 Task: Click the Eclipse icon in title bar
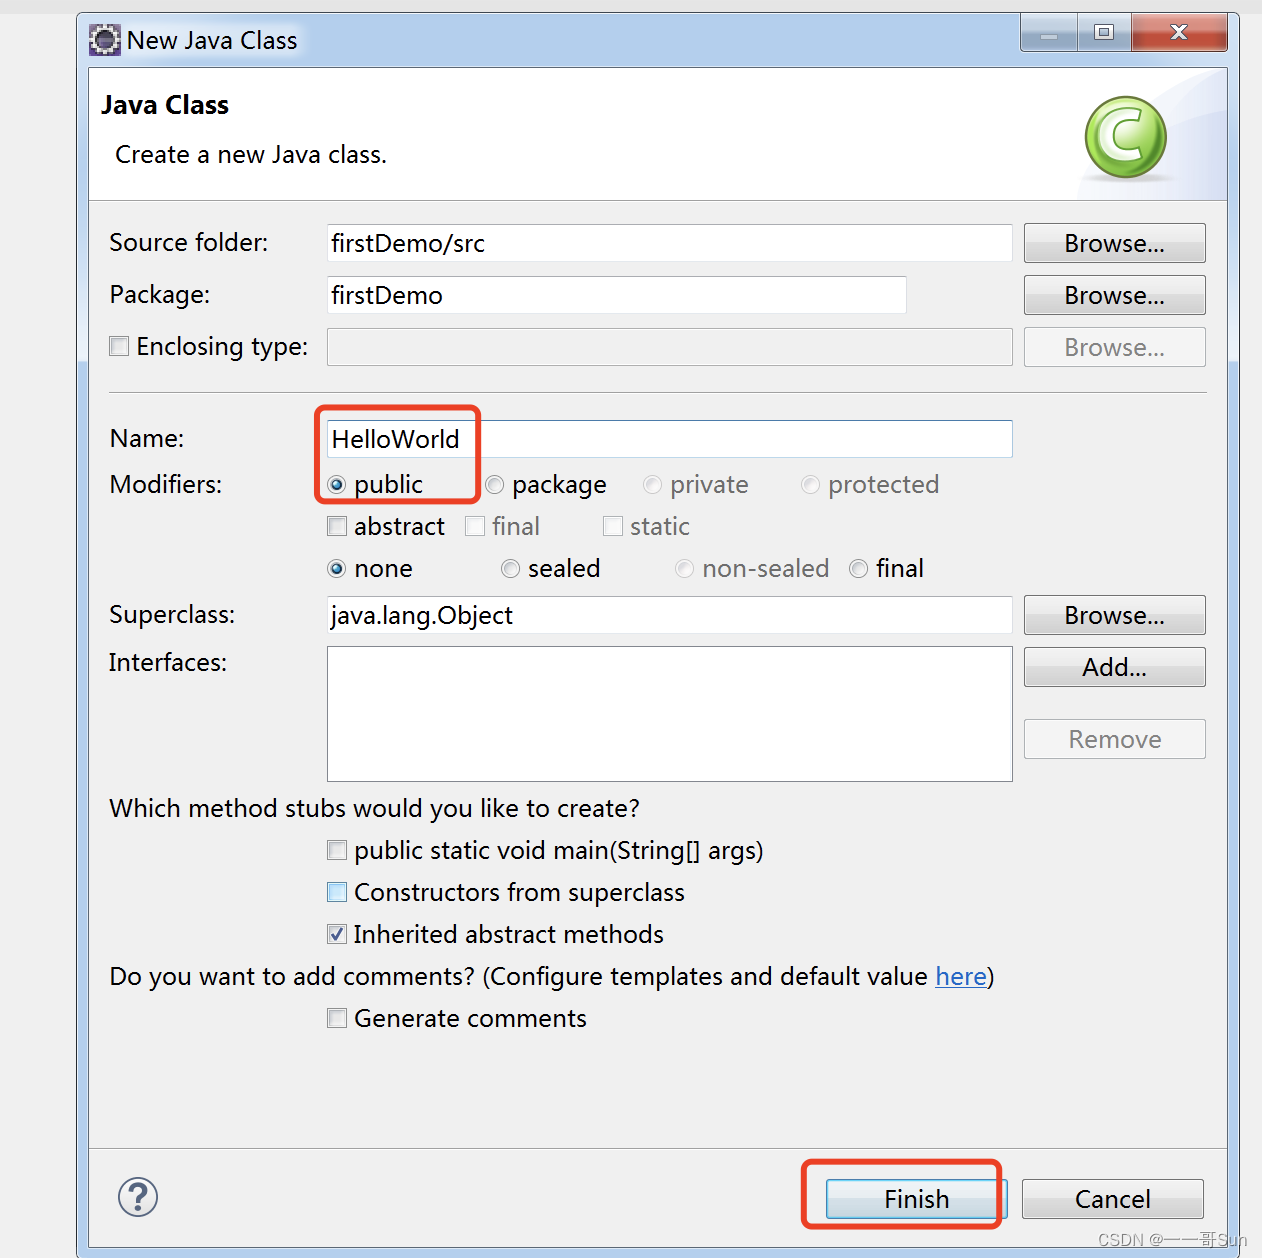105,40
